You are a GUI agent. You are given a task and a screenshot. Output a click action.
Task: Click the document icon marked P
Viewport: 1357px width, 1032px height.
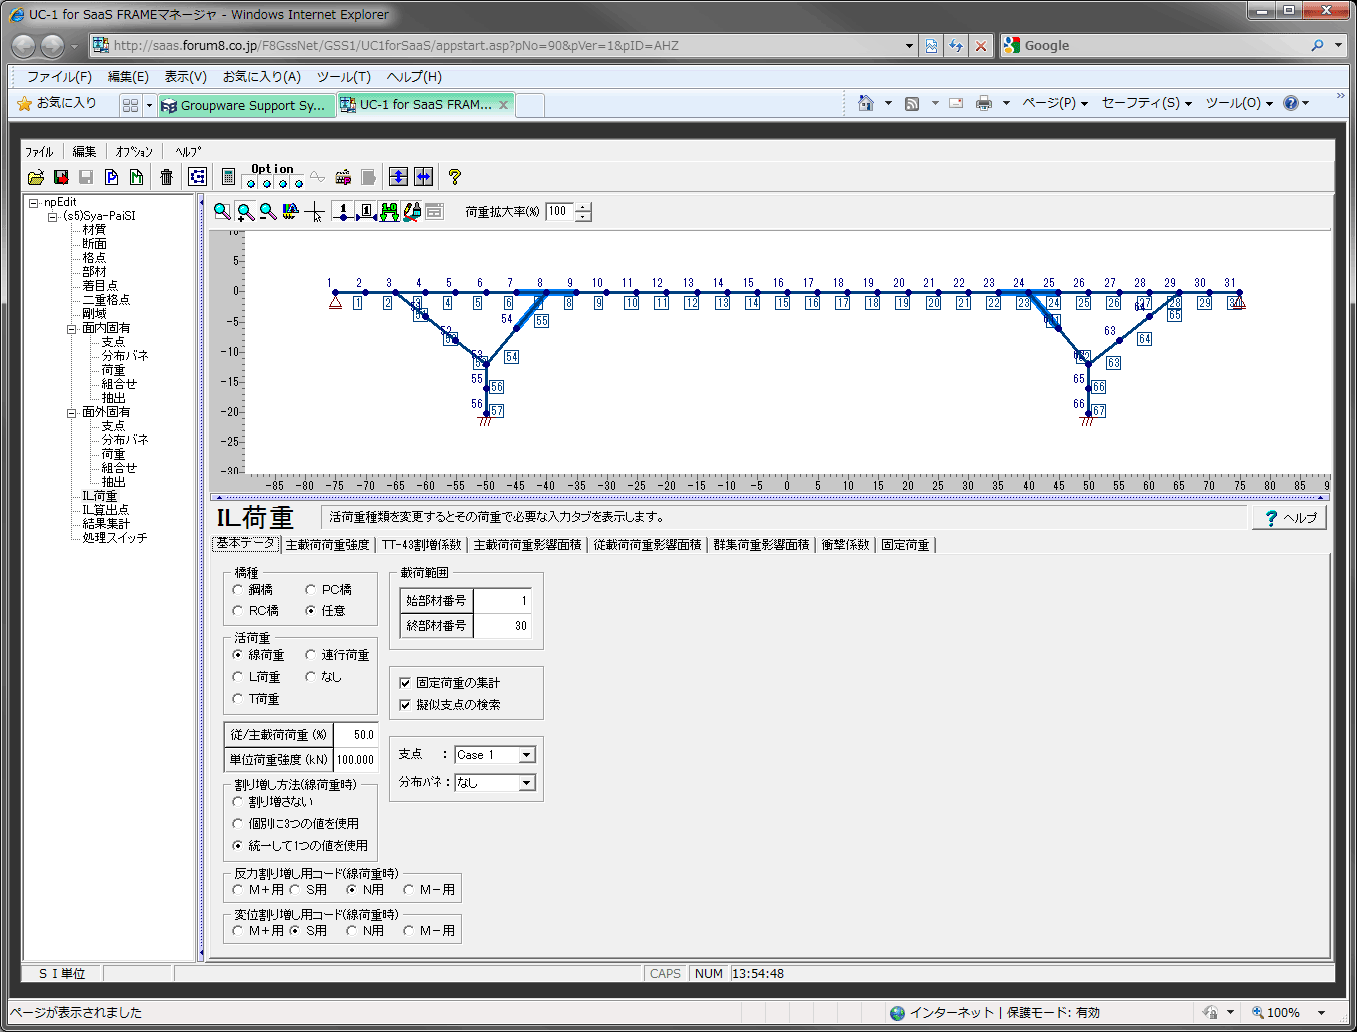click(x=111, y=177)
